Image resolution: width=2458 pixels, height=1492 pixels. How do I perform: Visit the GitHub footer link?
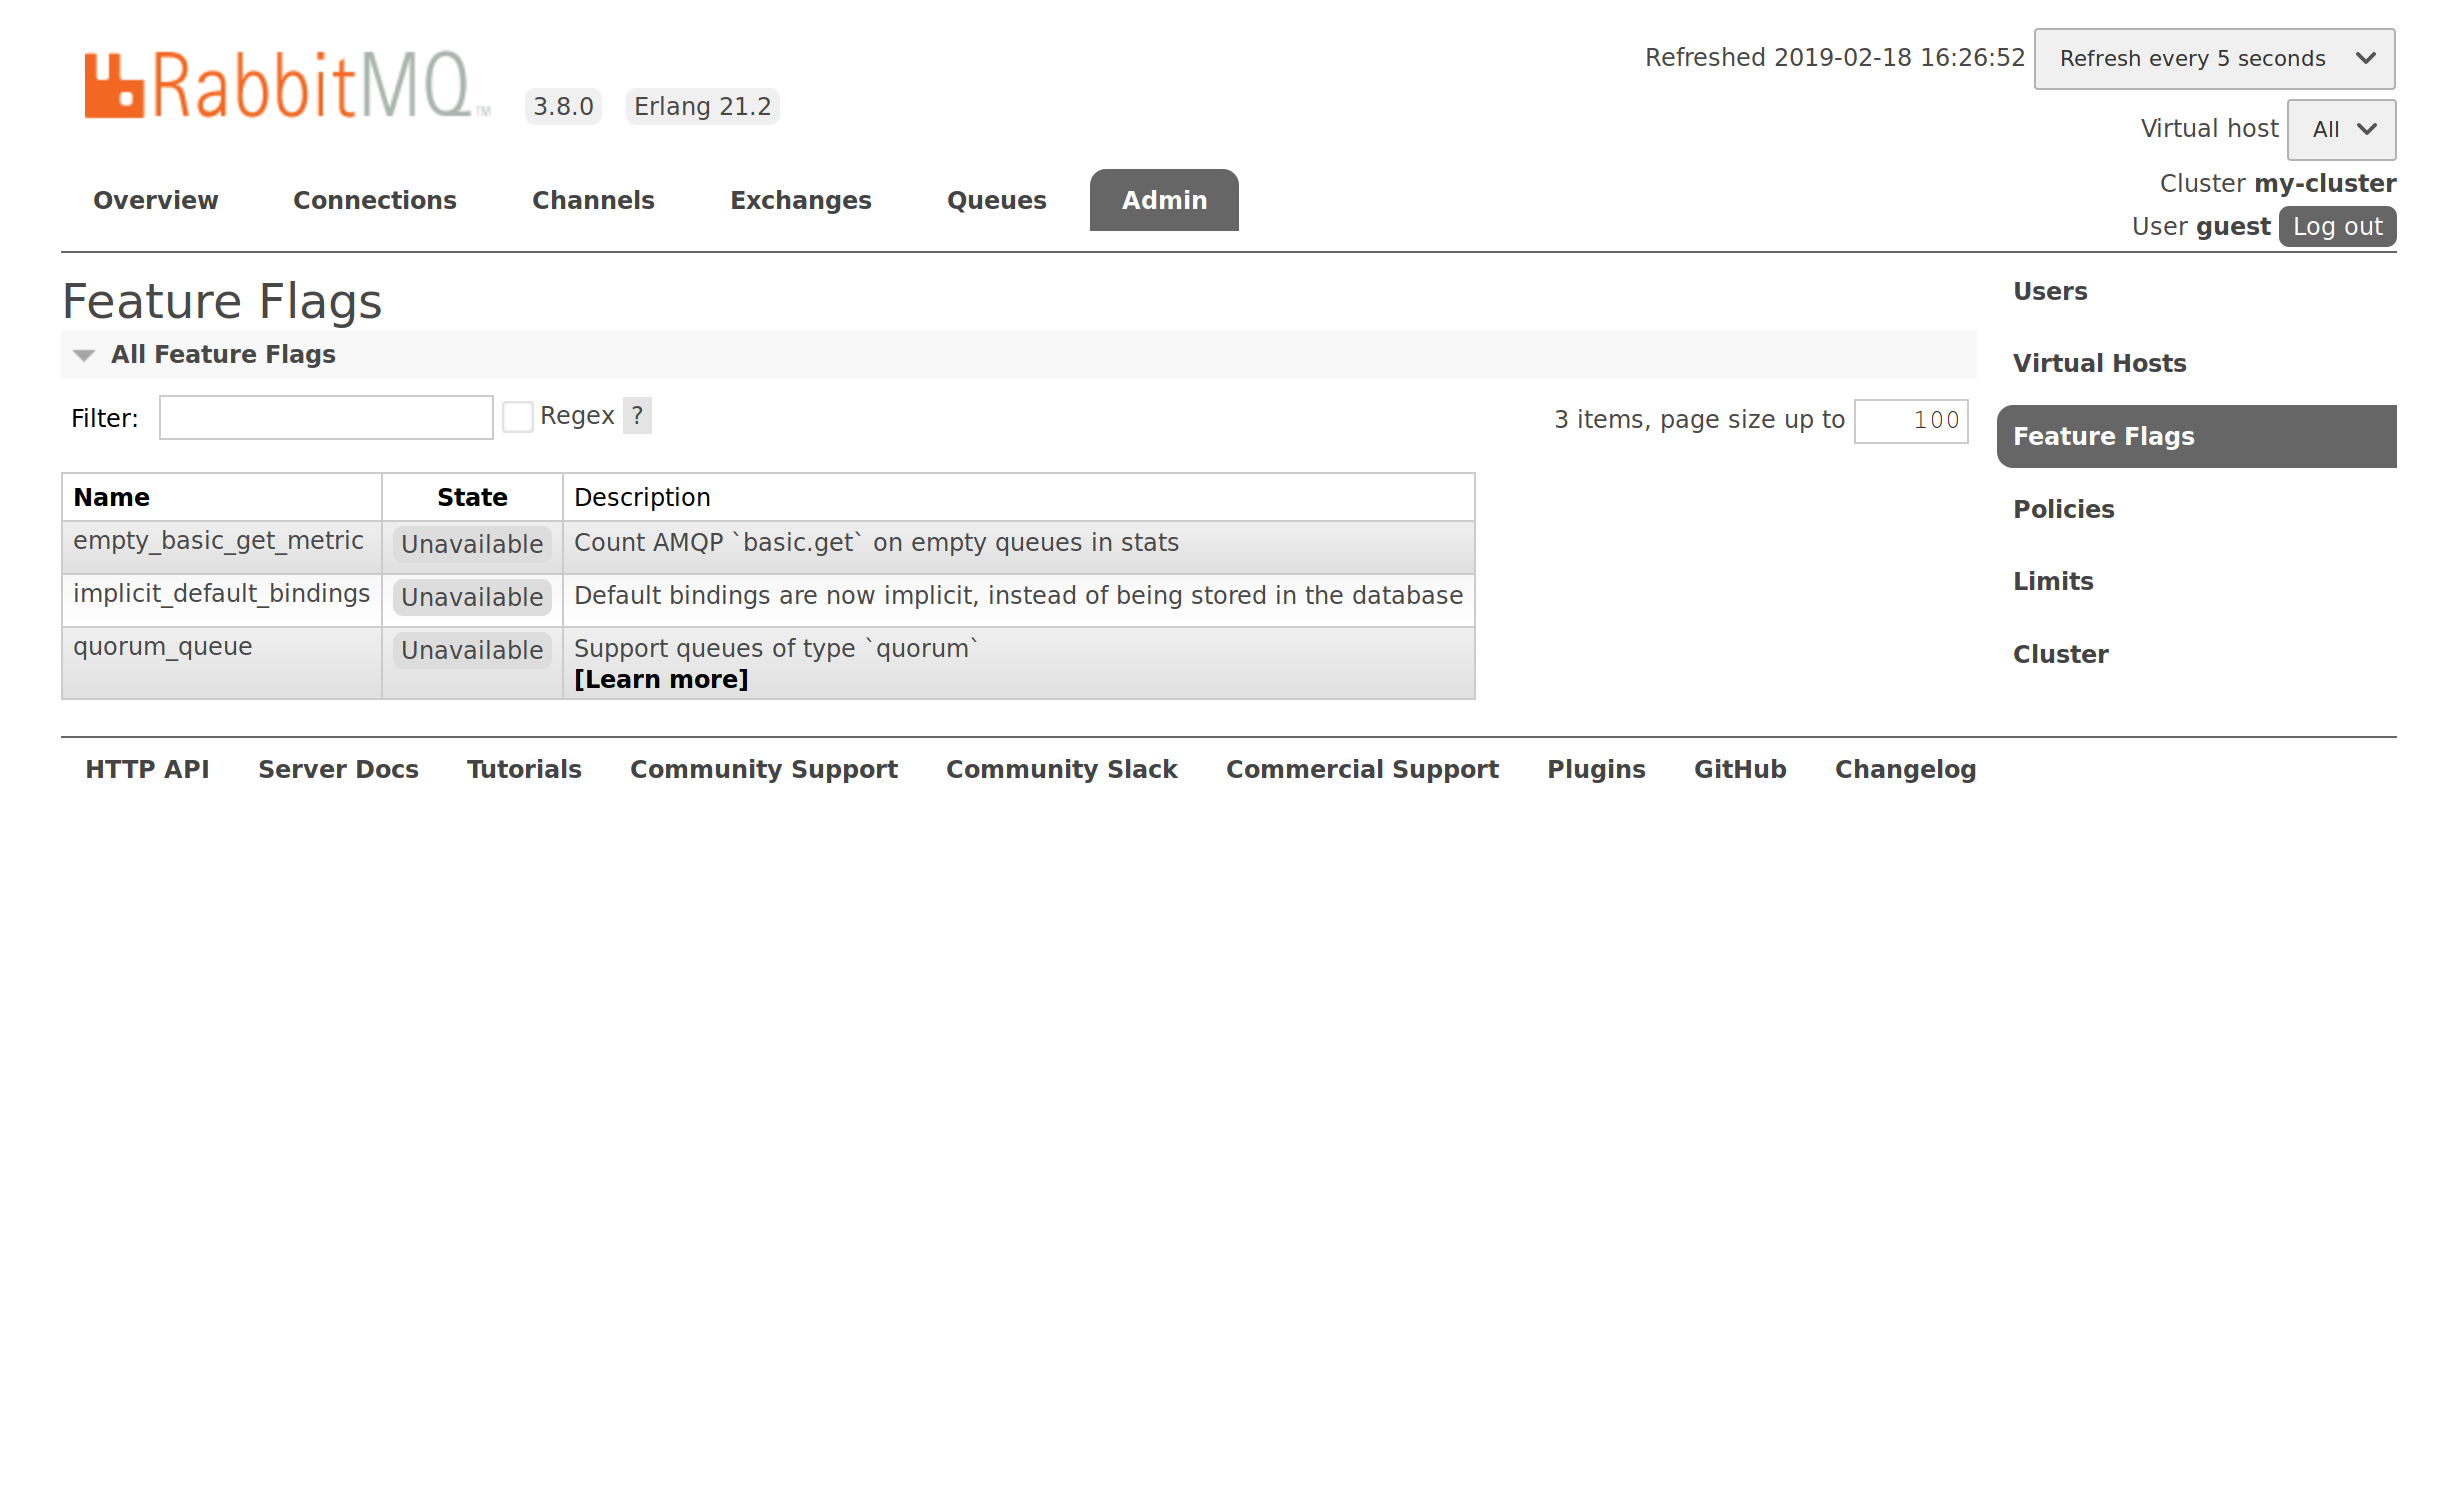[x=1739, y=770]
